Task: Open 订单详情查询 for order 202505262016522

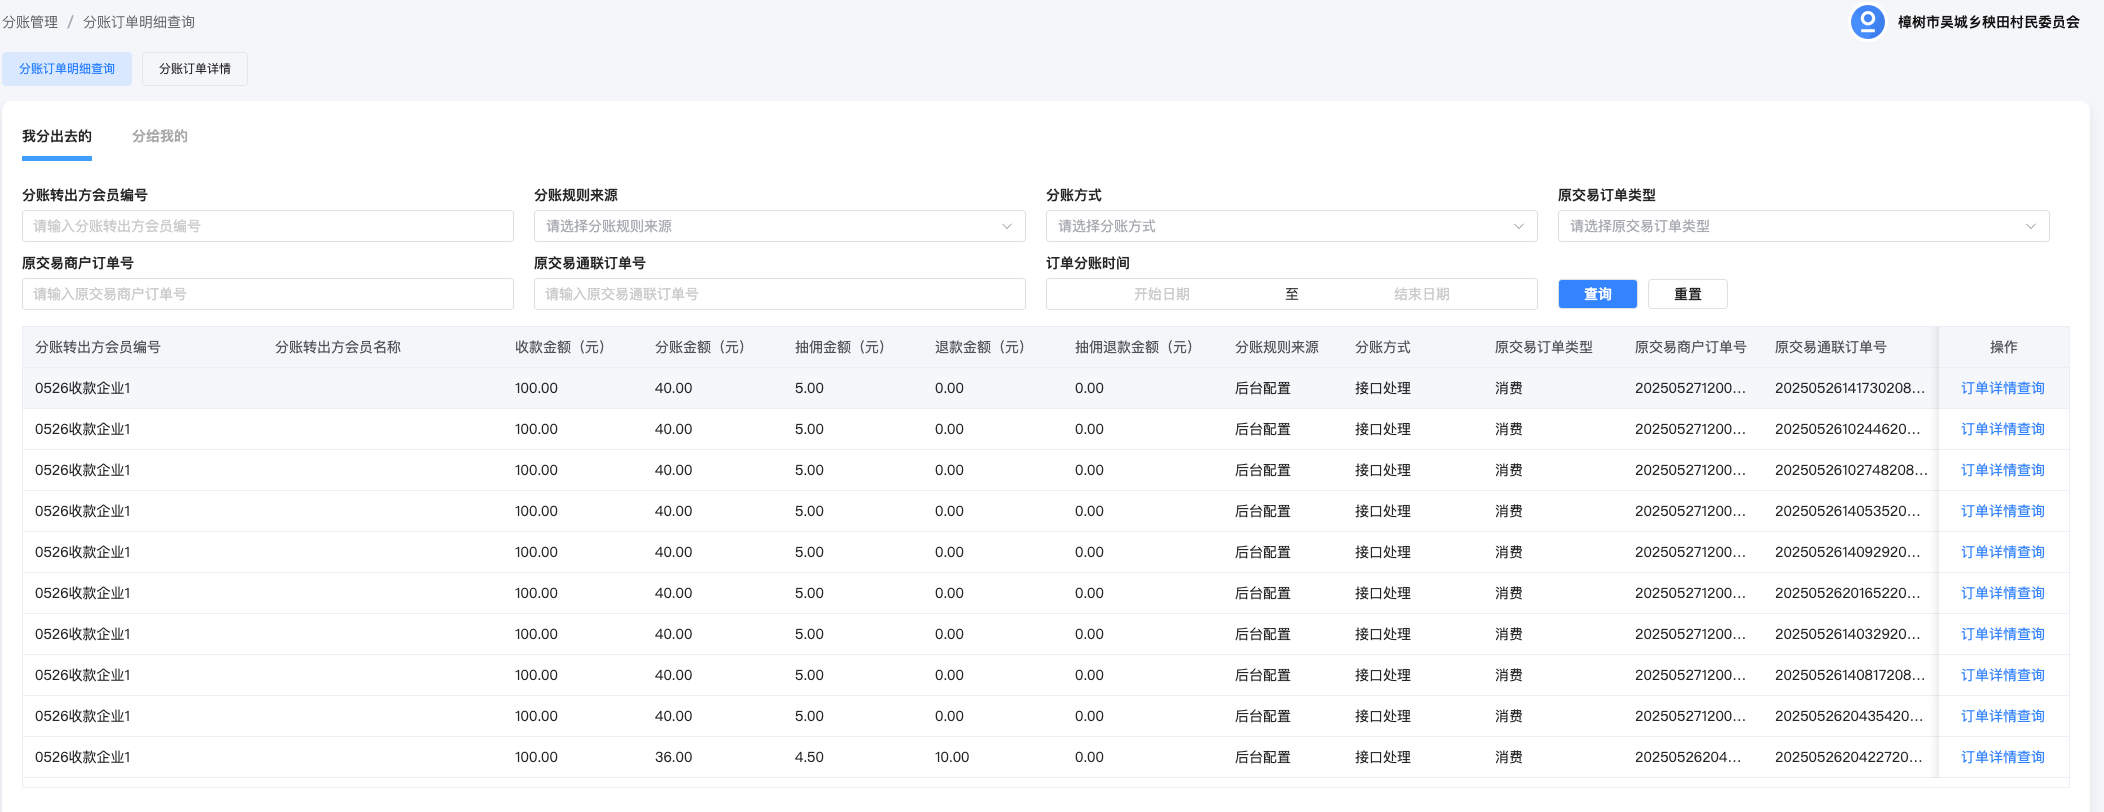Action: pyautogui.click(x=2002, y=593)
